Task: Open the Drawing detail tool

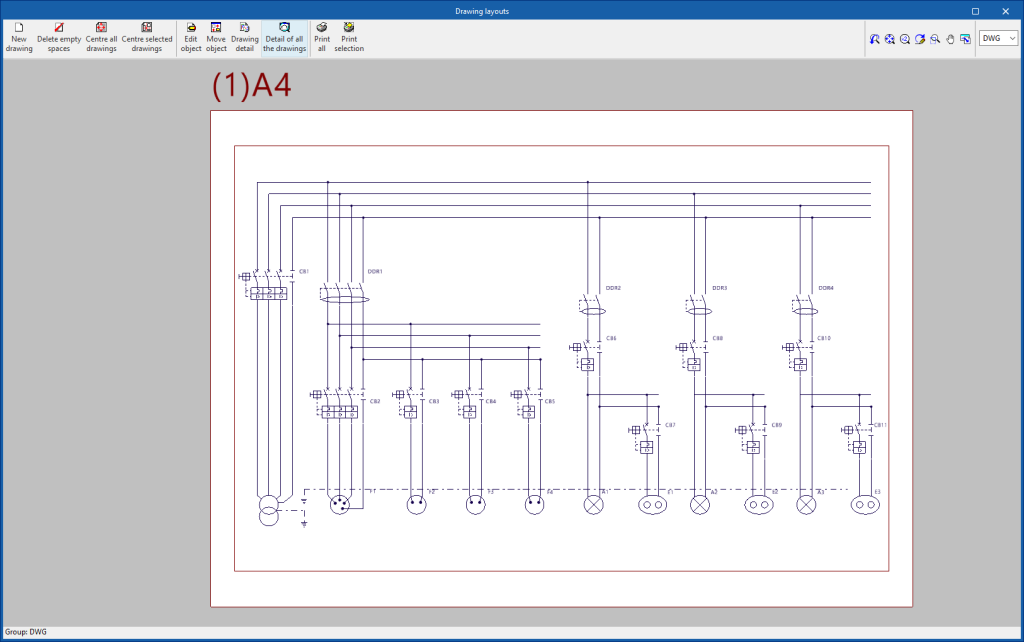Action: pyautogui.click(x=244, y=36)
